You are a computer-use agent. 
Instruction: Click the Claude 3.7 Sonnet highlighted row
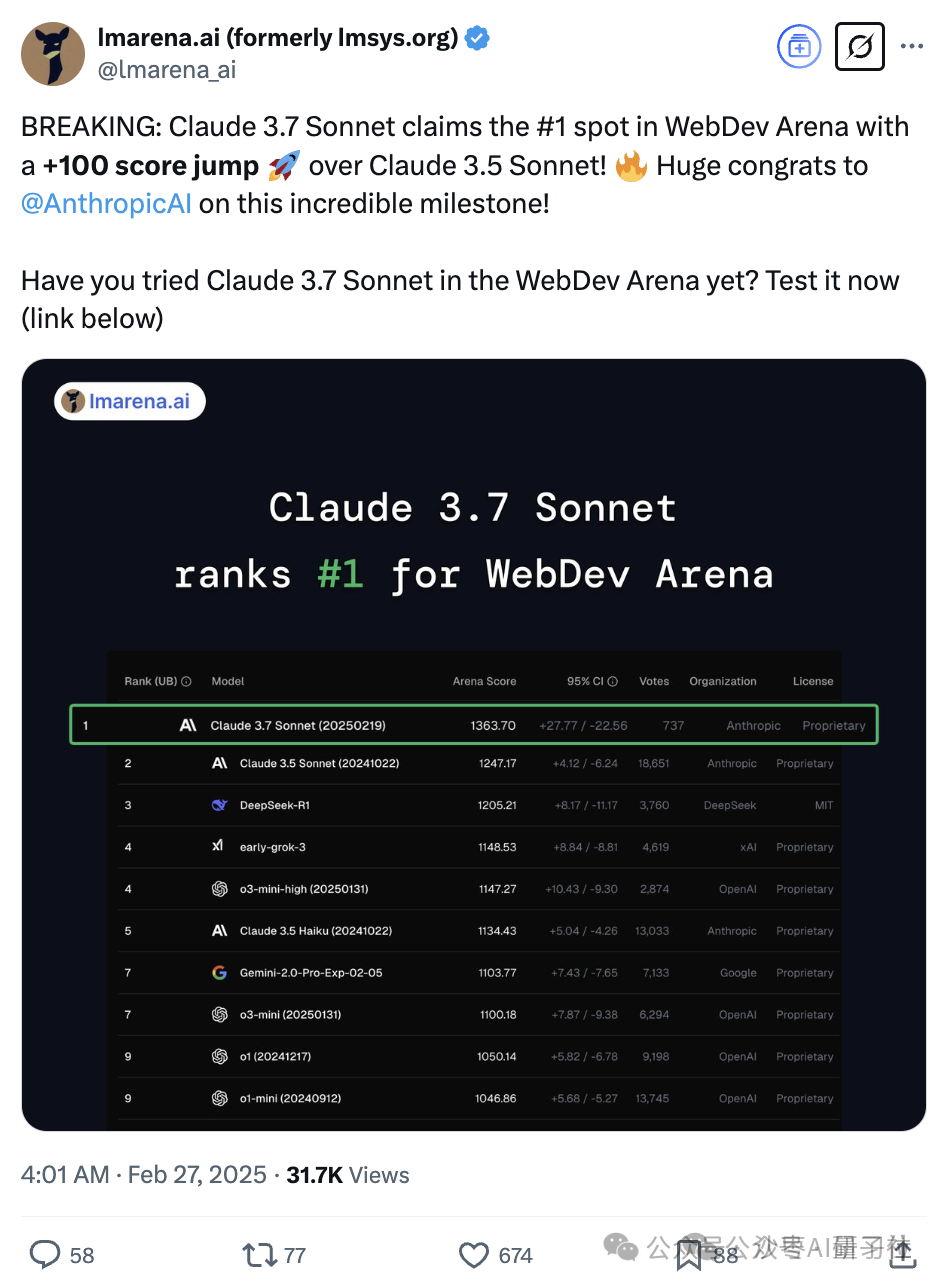(474, 725)
